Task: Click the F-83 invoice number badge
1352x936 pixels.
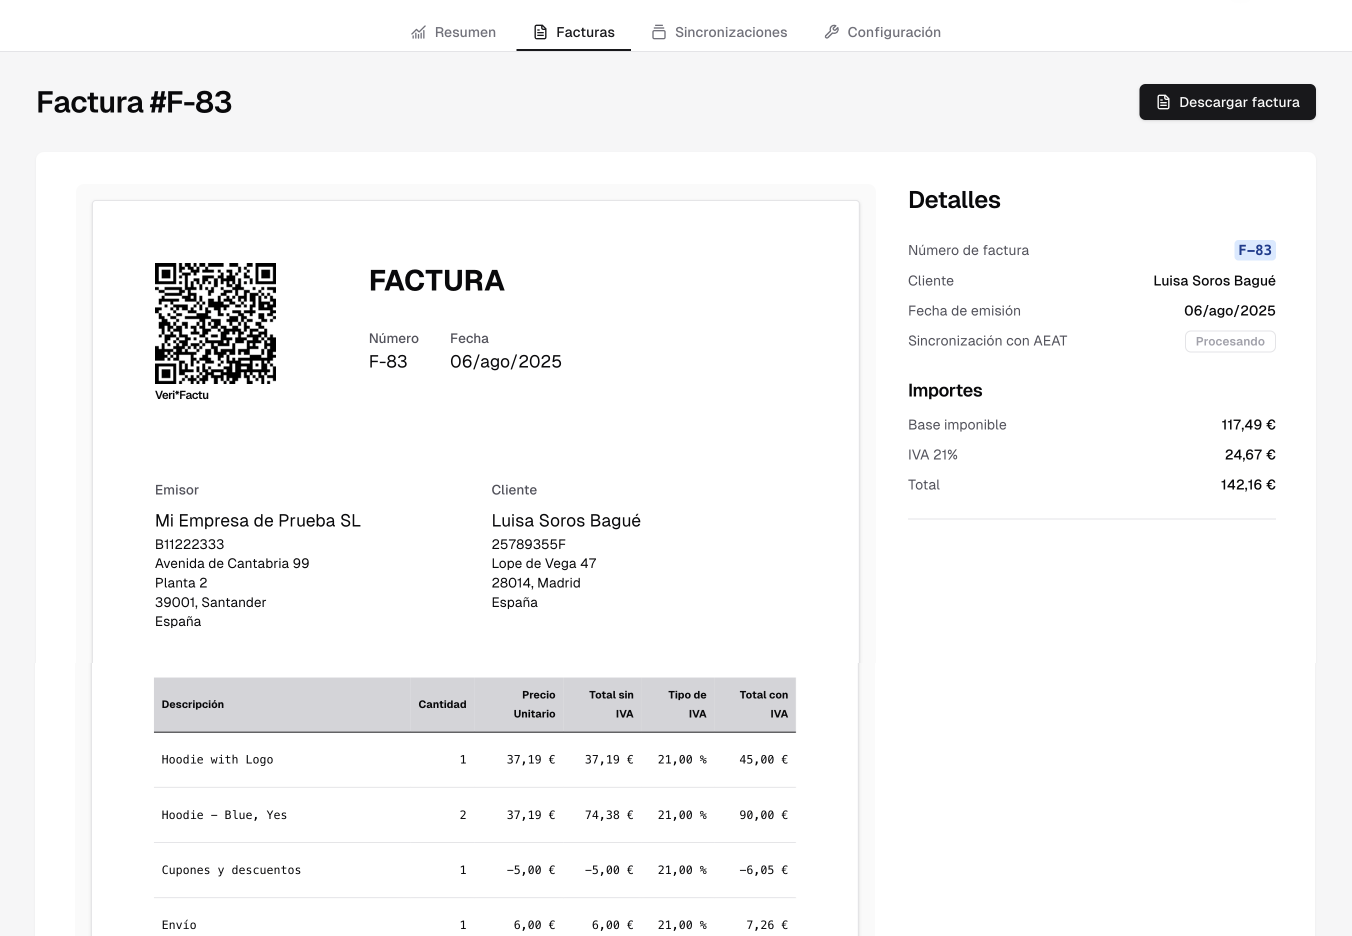Action: point(1254,250)
